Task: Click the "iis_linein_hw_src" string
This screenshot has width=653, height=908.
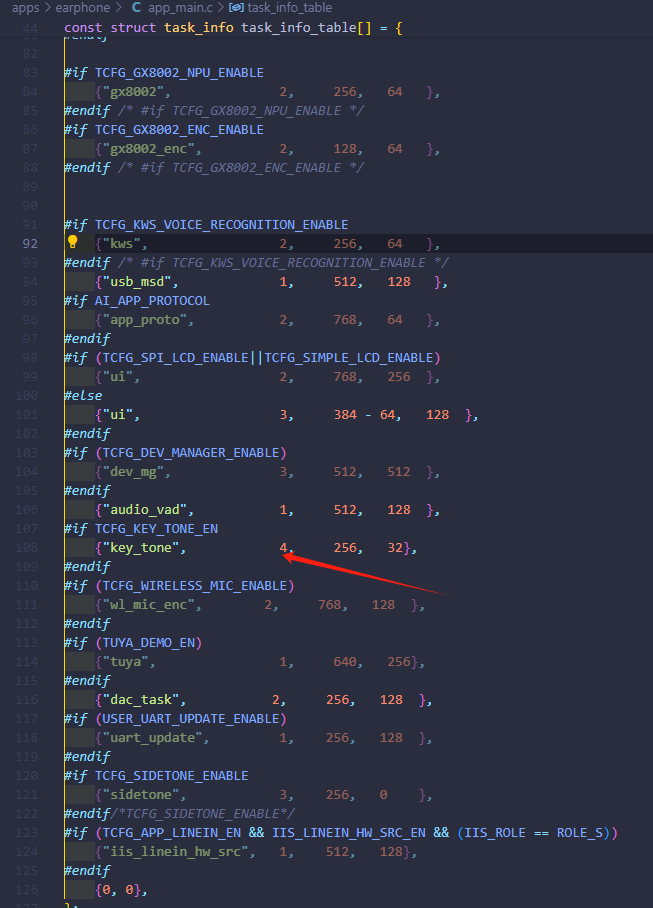Action: pyautogui.click(x=175, y=851)
